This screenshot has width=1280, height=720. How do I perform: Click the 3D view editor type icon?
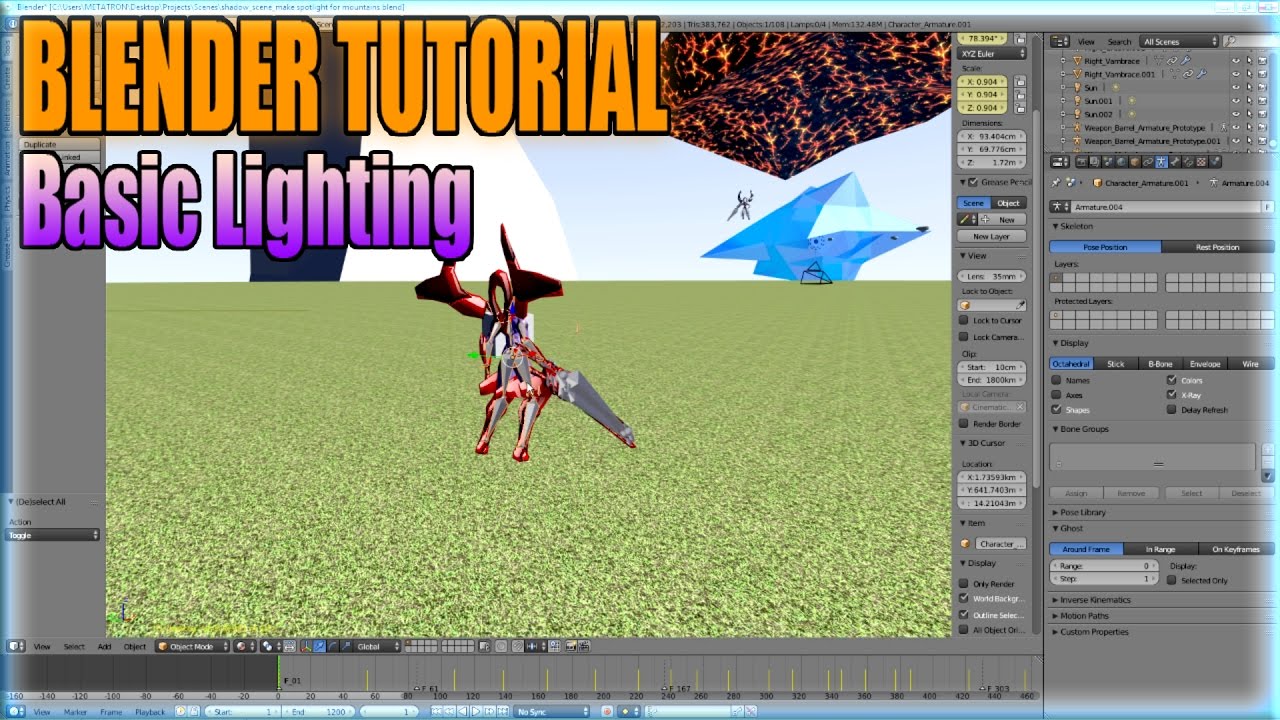point(16,646)
